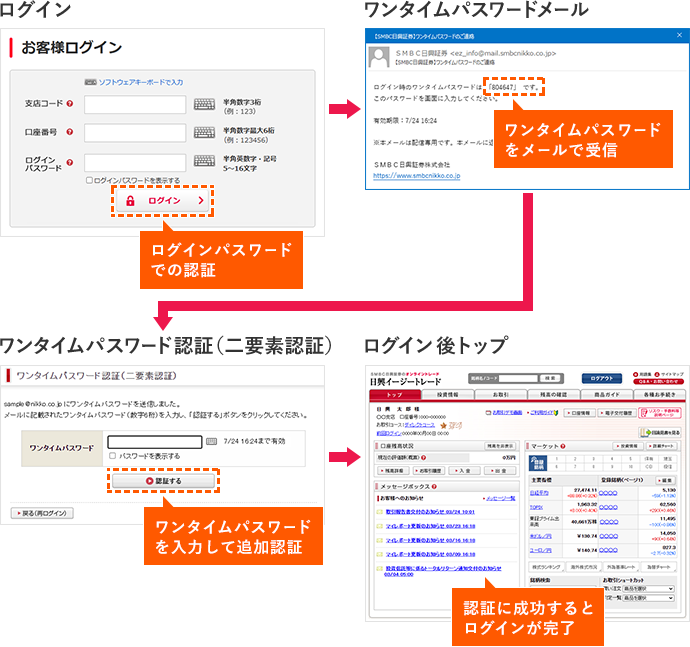The height and width of the screenshot is (647, 690).
Task: Go back with 戻る(再ログイン) button
Action: point(42,513)
